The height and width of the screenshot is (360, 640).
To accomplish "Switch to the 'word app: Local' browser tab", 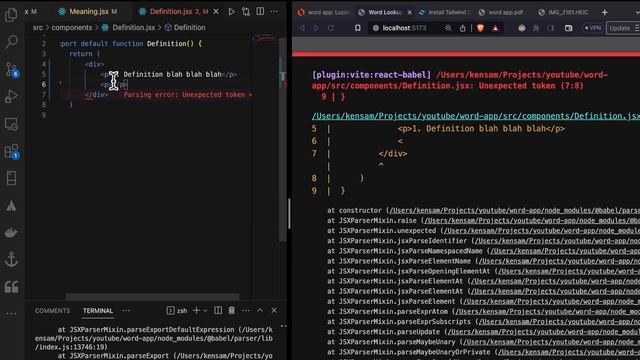I will pyautogui.click(x=325, y=12).
